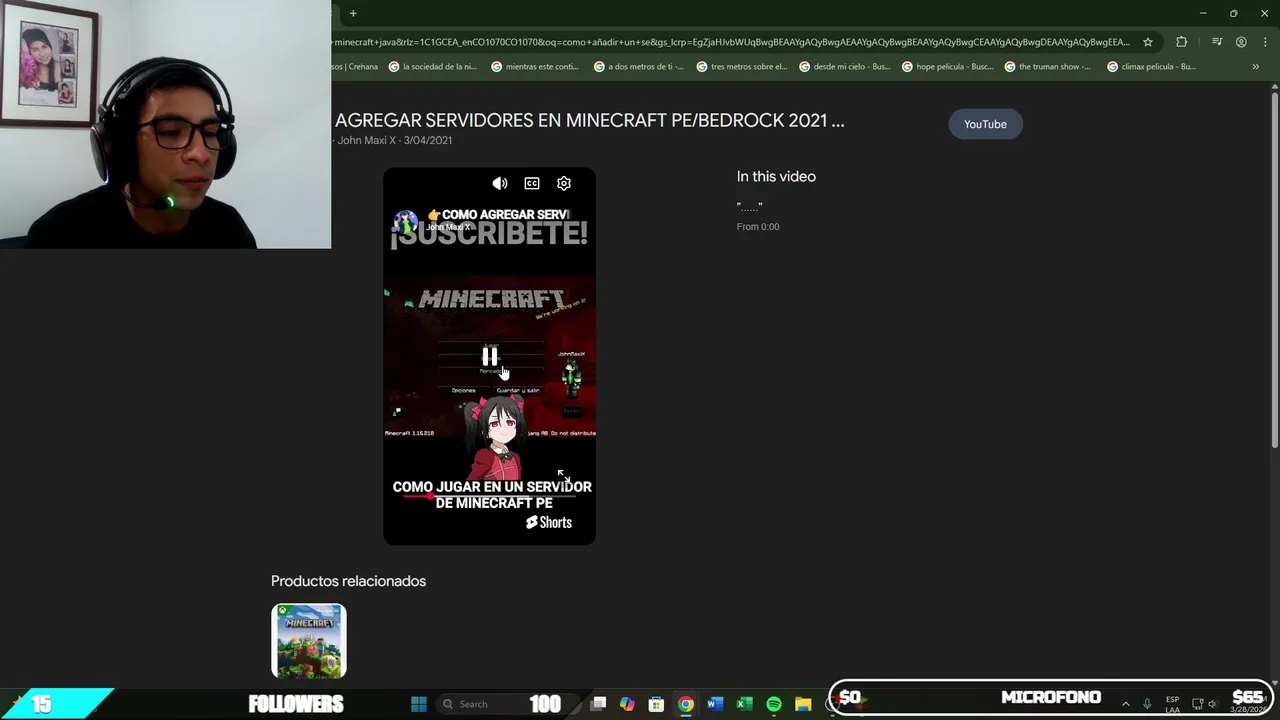Open 'a dos metros de ti' bookmark

(639, 67)
